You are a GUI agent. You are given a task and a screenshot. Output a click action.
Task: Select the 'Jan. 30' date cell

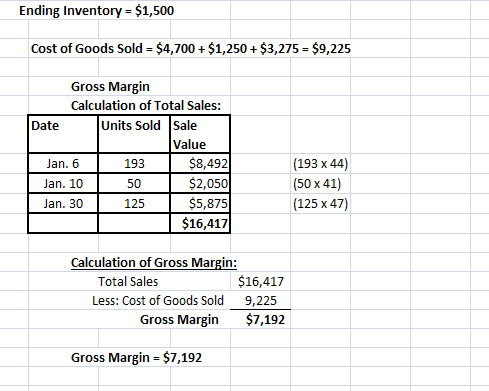[x=63, y=203]
